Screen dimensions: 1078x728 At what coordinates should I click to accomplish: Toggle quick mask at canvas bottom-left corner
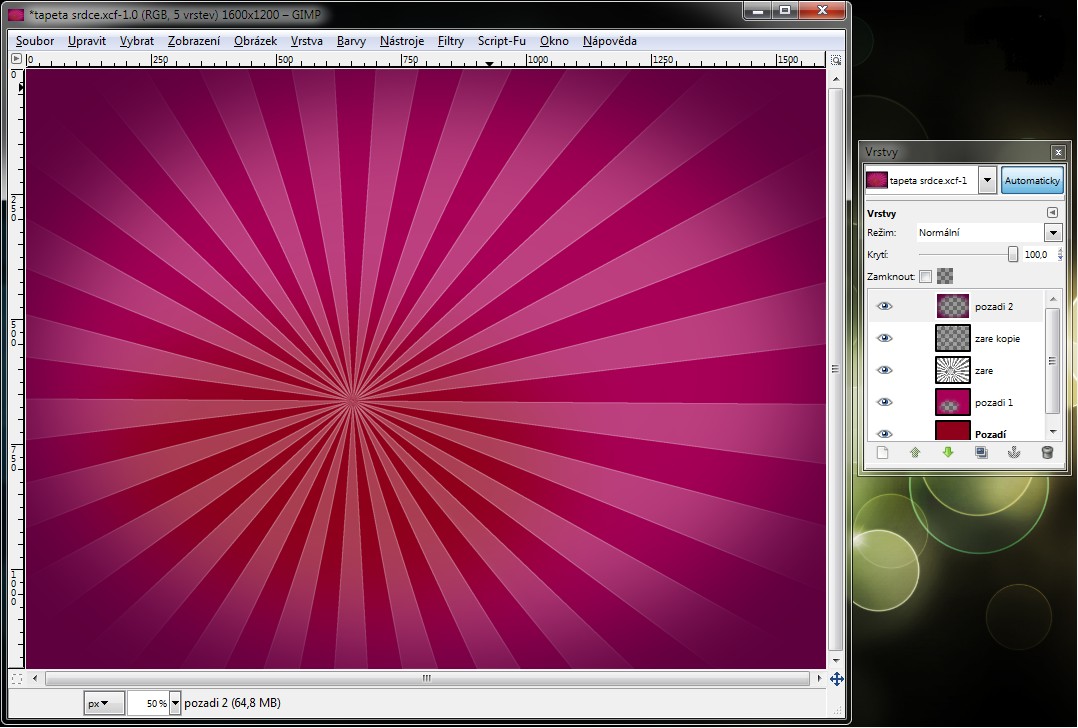coord(16,679)
